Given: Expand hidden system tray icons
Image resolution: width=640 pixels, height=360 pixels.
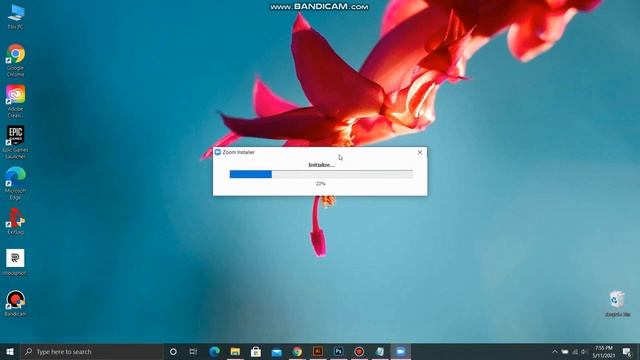Looking at the screenshot, I should pyautogui.click(x=555, y=352).
